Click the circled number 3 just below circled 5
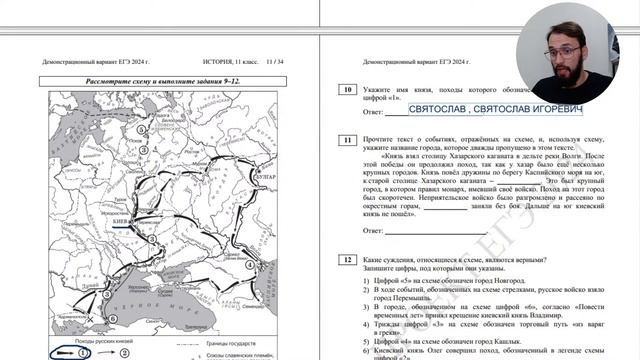Screen dimensions: 640x360 pyautogui.click(x=144, y=150)
